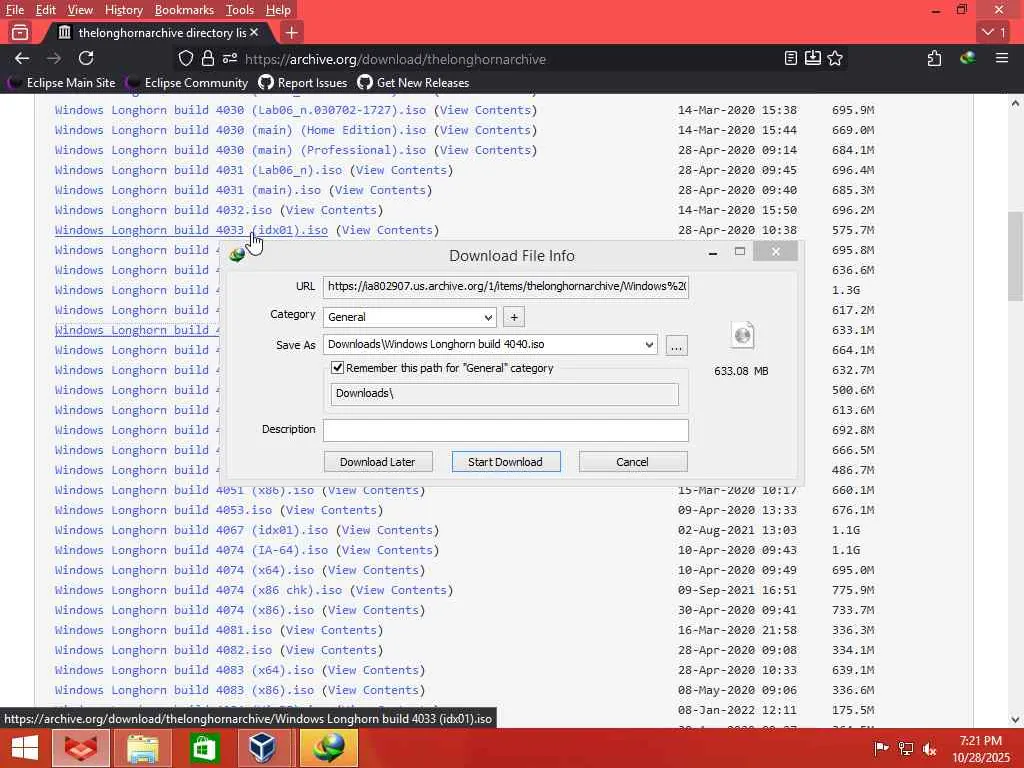This screenshot has width=1024, height=768.
Task: Click Windows Longhorn build 4074 (x64).iso link
Action: click(x=184, y=570)
